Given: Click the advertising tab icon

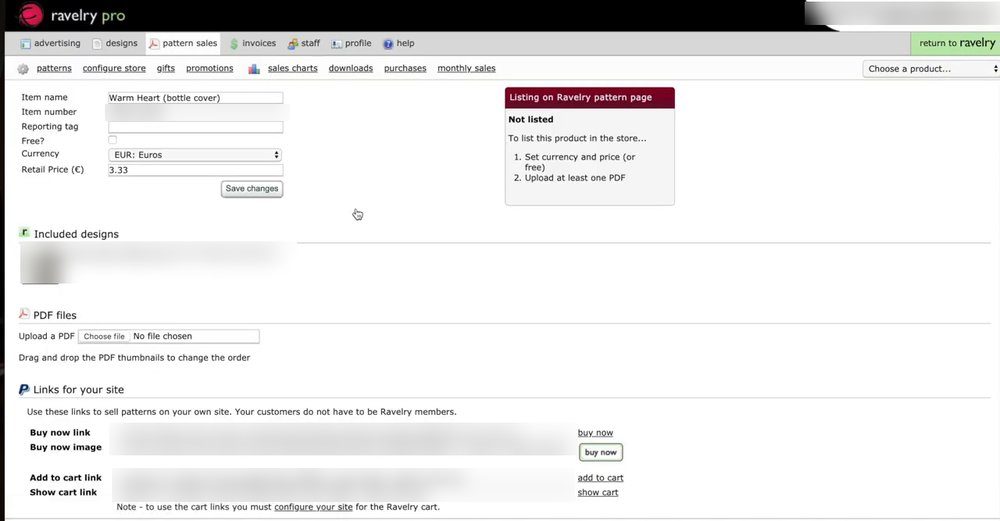Looking at the screenshot, I should [26, 44].
